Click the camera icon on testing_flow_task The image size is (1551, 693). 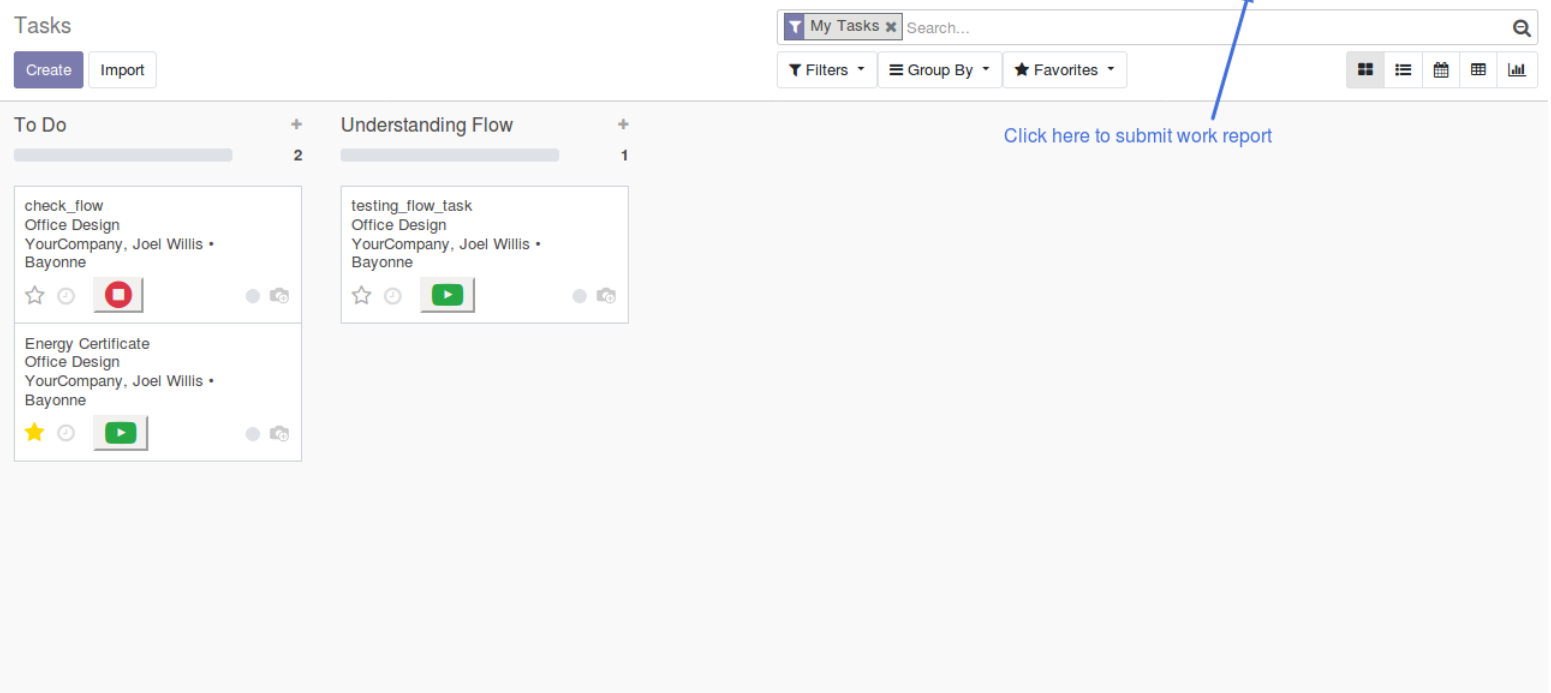click(x=606, y=296)
